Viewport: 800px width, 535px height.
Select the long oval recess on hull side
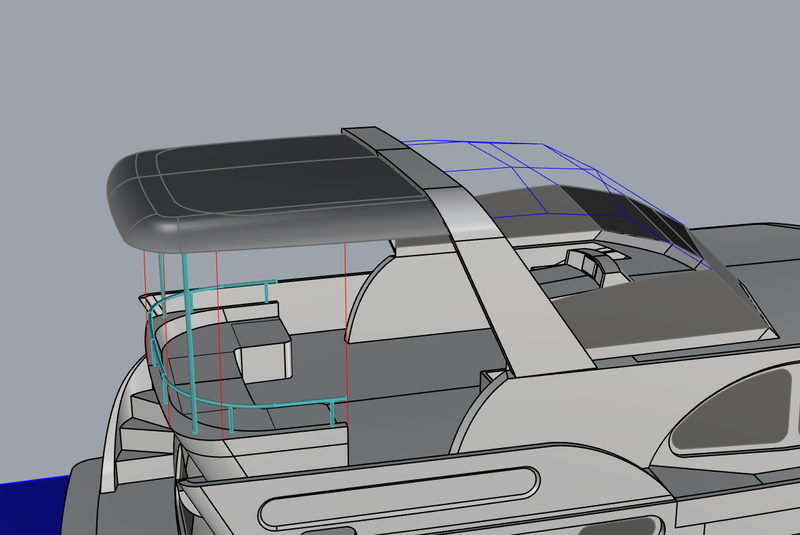click(x=398, y=497)
